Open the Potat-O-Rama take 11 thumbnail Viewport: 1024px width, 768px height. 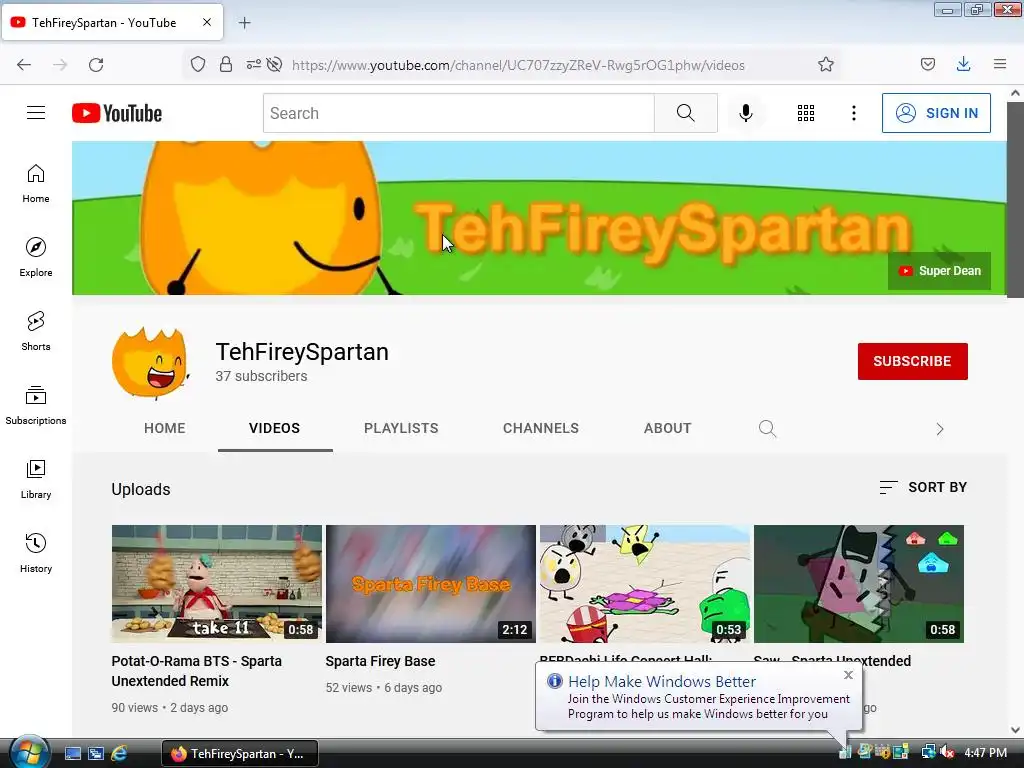pyautogui.click(x=217, y=584)
